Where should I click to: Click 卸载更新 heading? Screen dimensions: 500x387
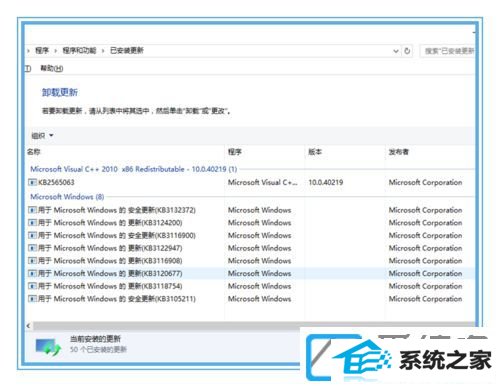coord(60,92)
